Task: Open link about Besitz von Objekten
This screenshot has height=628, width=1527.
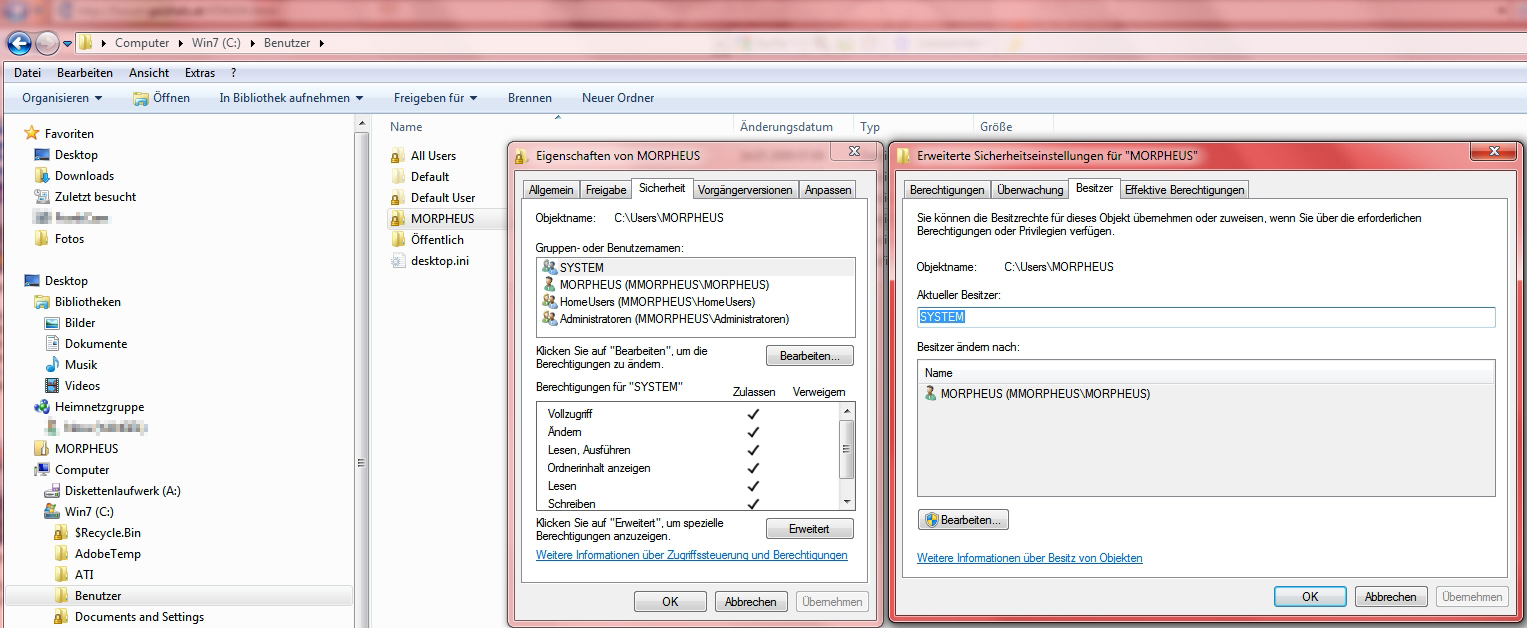Action: [1029, 558]
